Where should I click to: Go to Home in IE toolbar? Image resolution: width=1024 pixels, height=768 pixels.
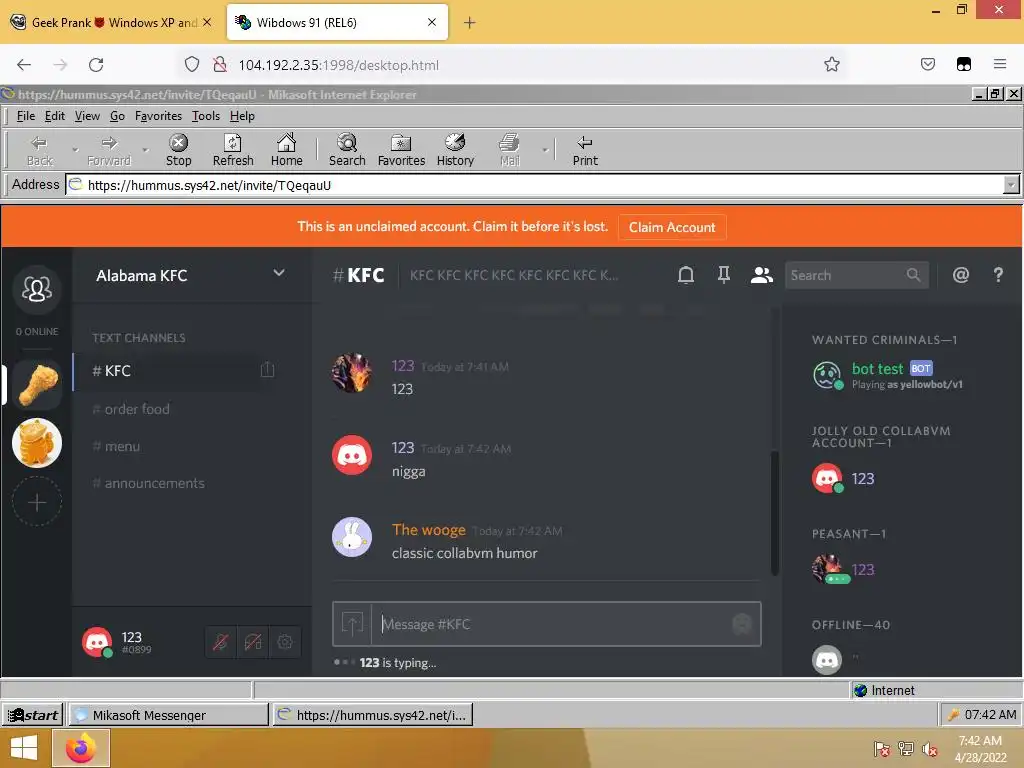tap(287, 150)
